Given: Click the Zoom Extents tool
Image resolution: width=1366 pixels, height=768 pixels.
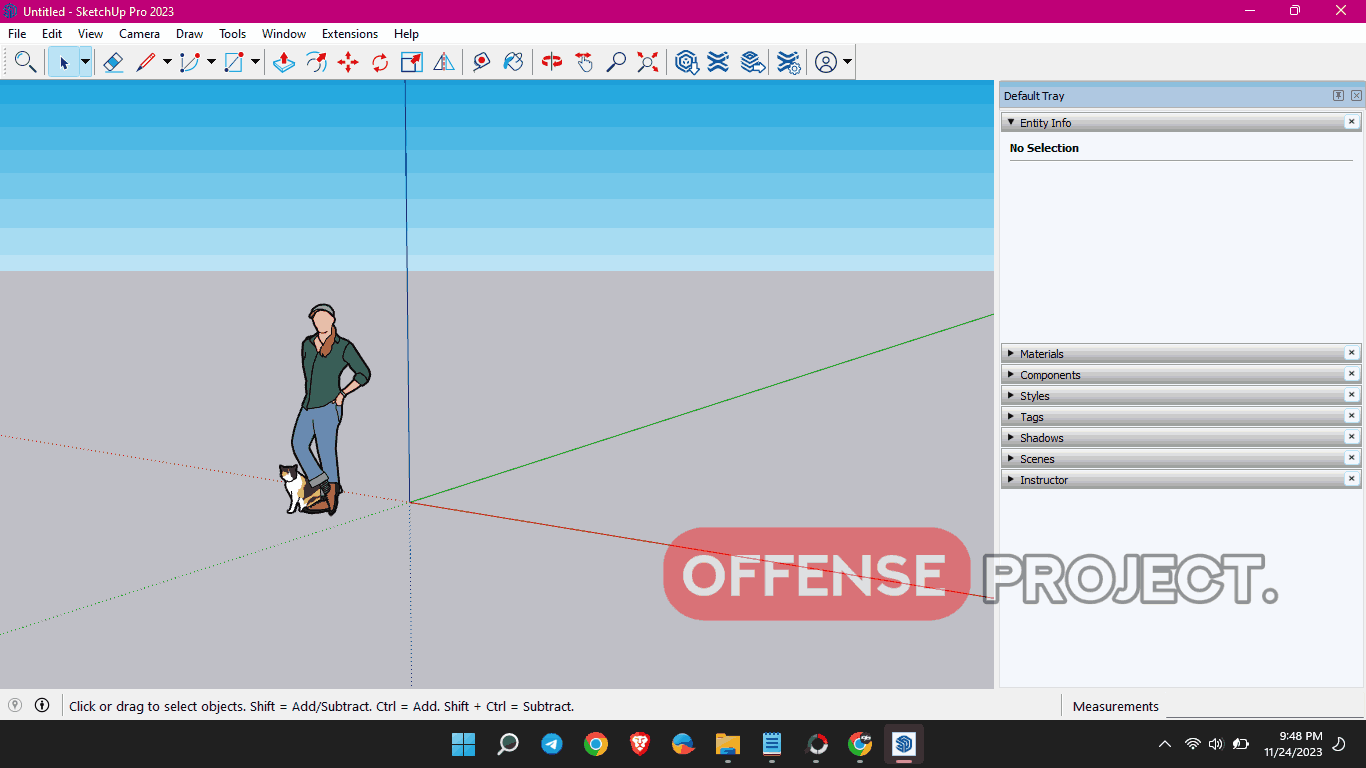Looking at the screenshot, I should click(648, 62).
